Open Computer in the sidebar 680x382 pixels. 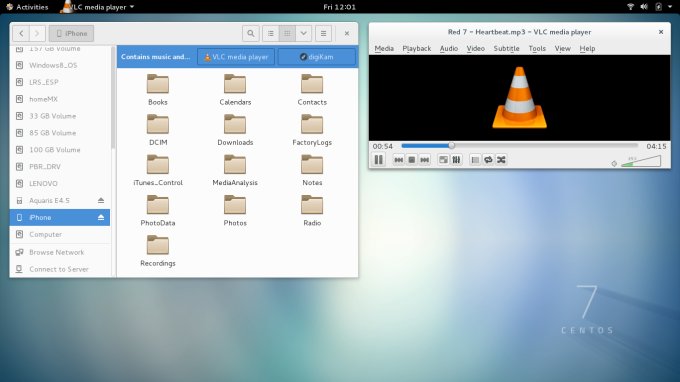60,234
